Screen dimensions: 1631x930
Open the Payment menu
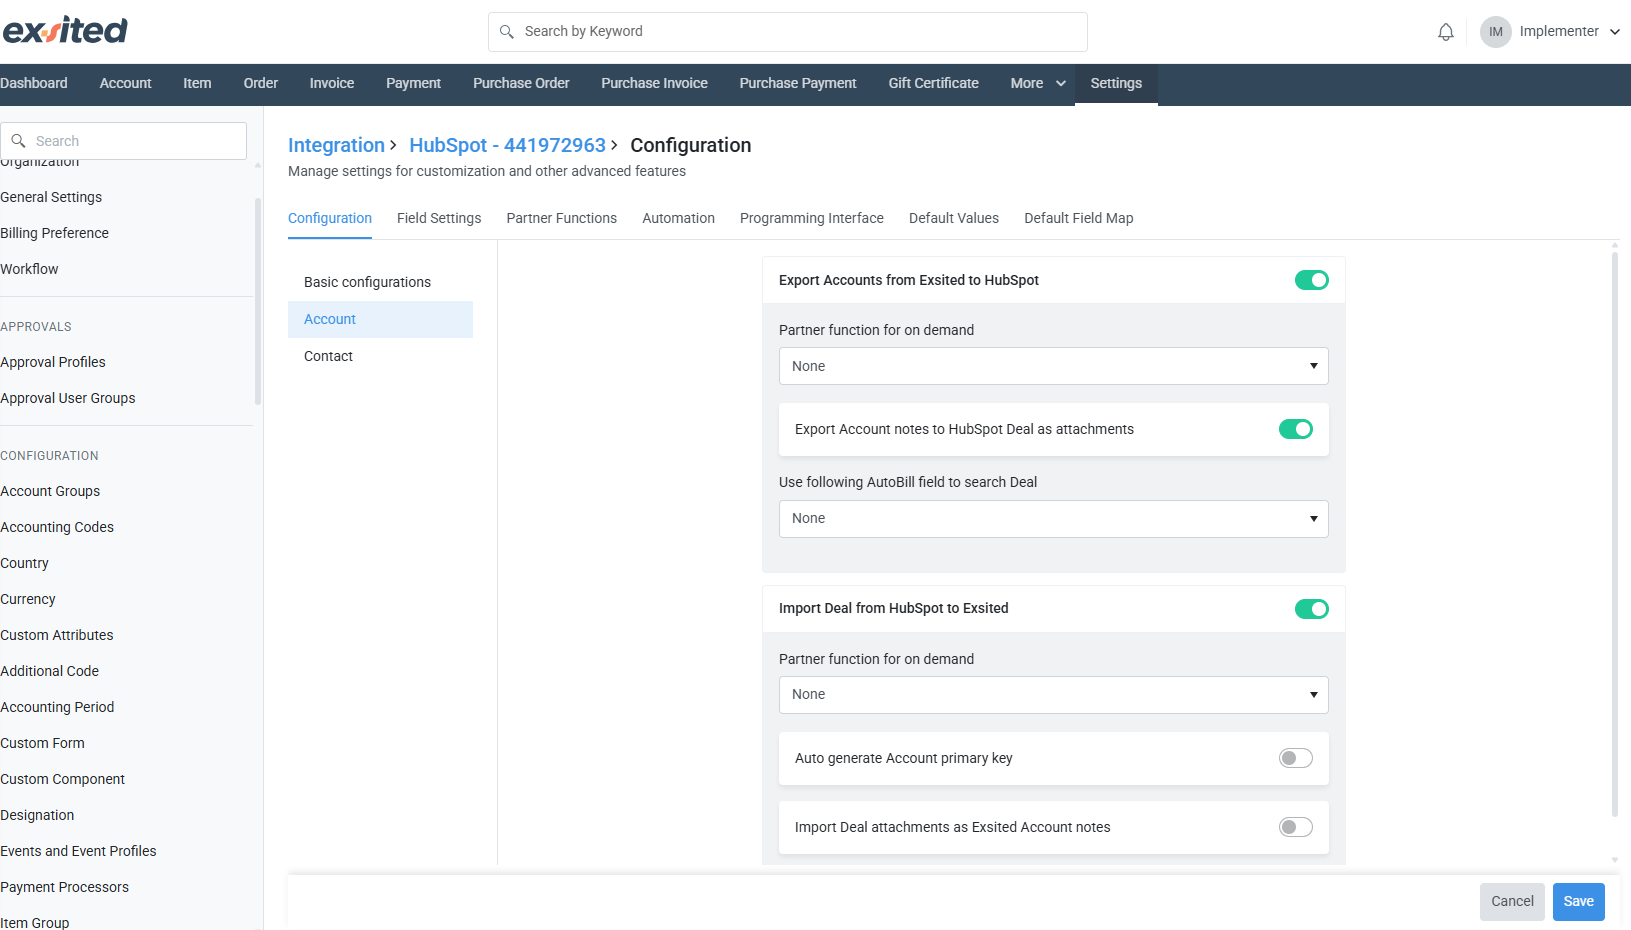click(x=413, y=84)
